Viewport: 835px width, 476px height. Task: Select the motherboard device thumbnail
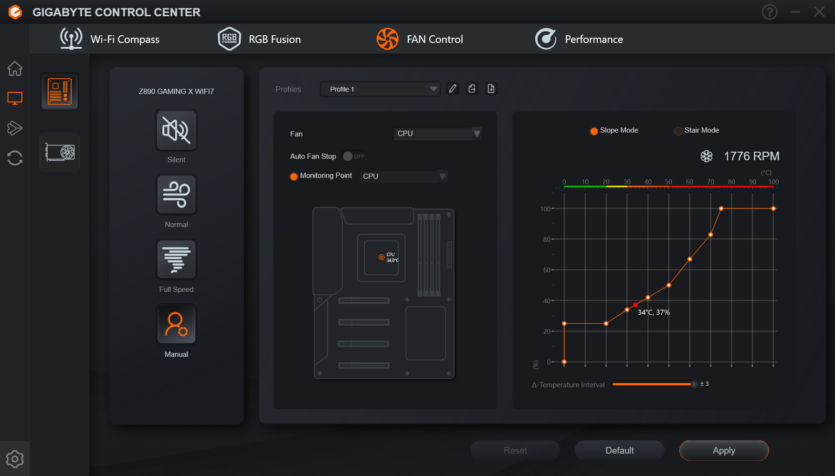click(60, 92)
